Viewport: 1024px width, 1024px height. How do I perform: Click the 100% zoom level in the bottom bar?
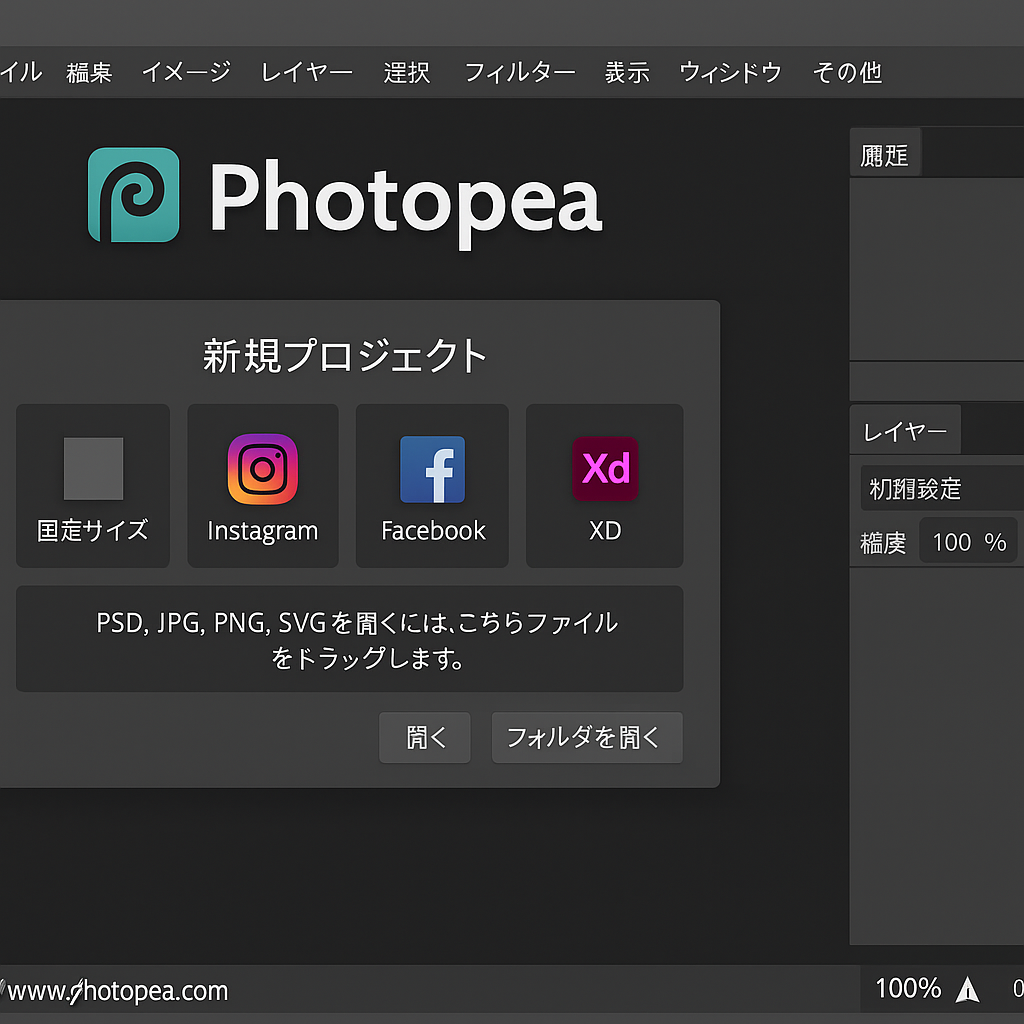click(908, 989)
